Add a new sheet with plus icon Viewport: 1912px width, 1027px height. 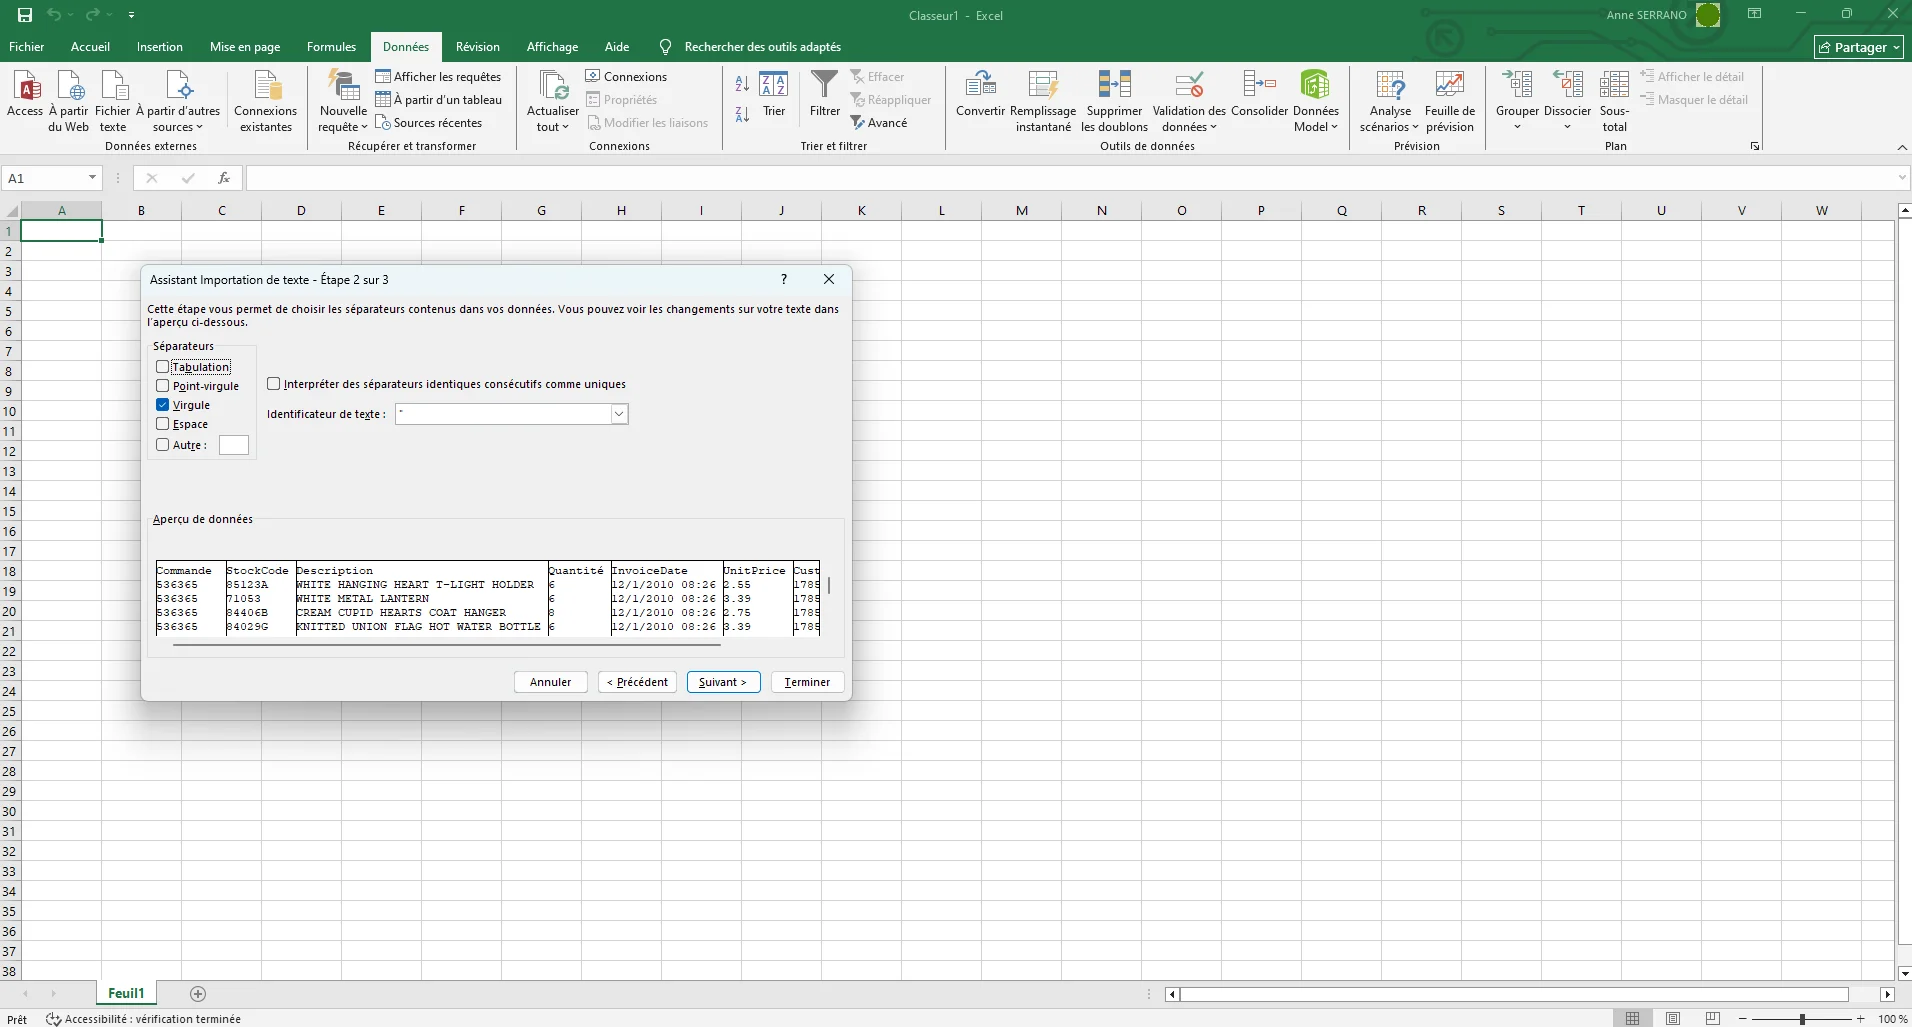pos(198,994)
